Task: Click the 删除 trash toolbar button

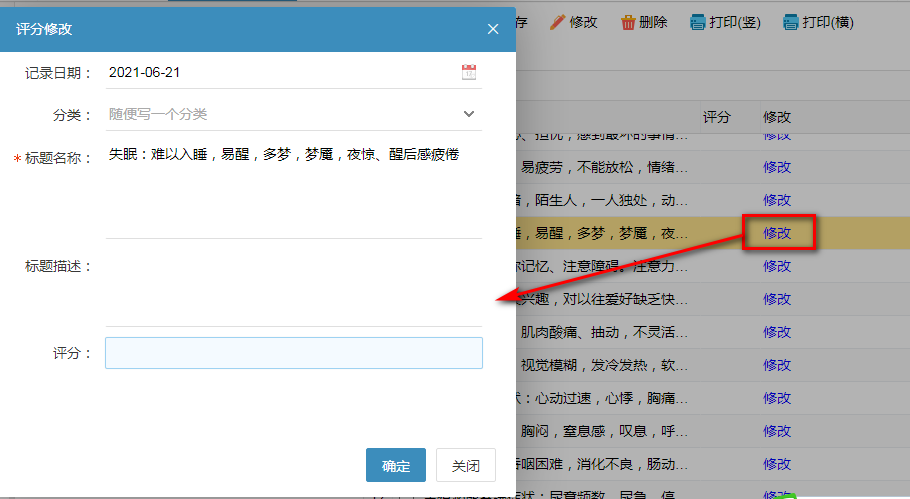Action: (x=644, y=23)
